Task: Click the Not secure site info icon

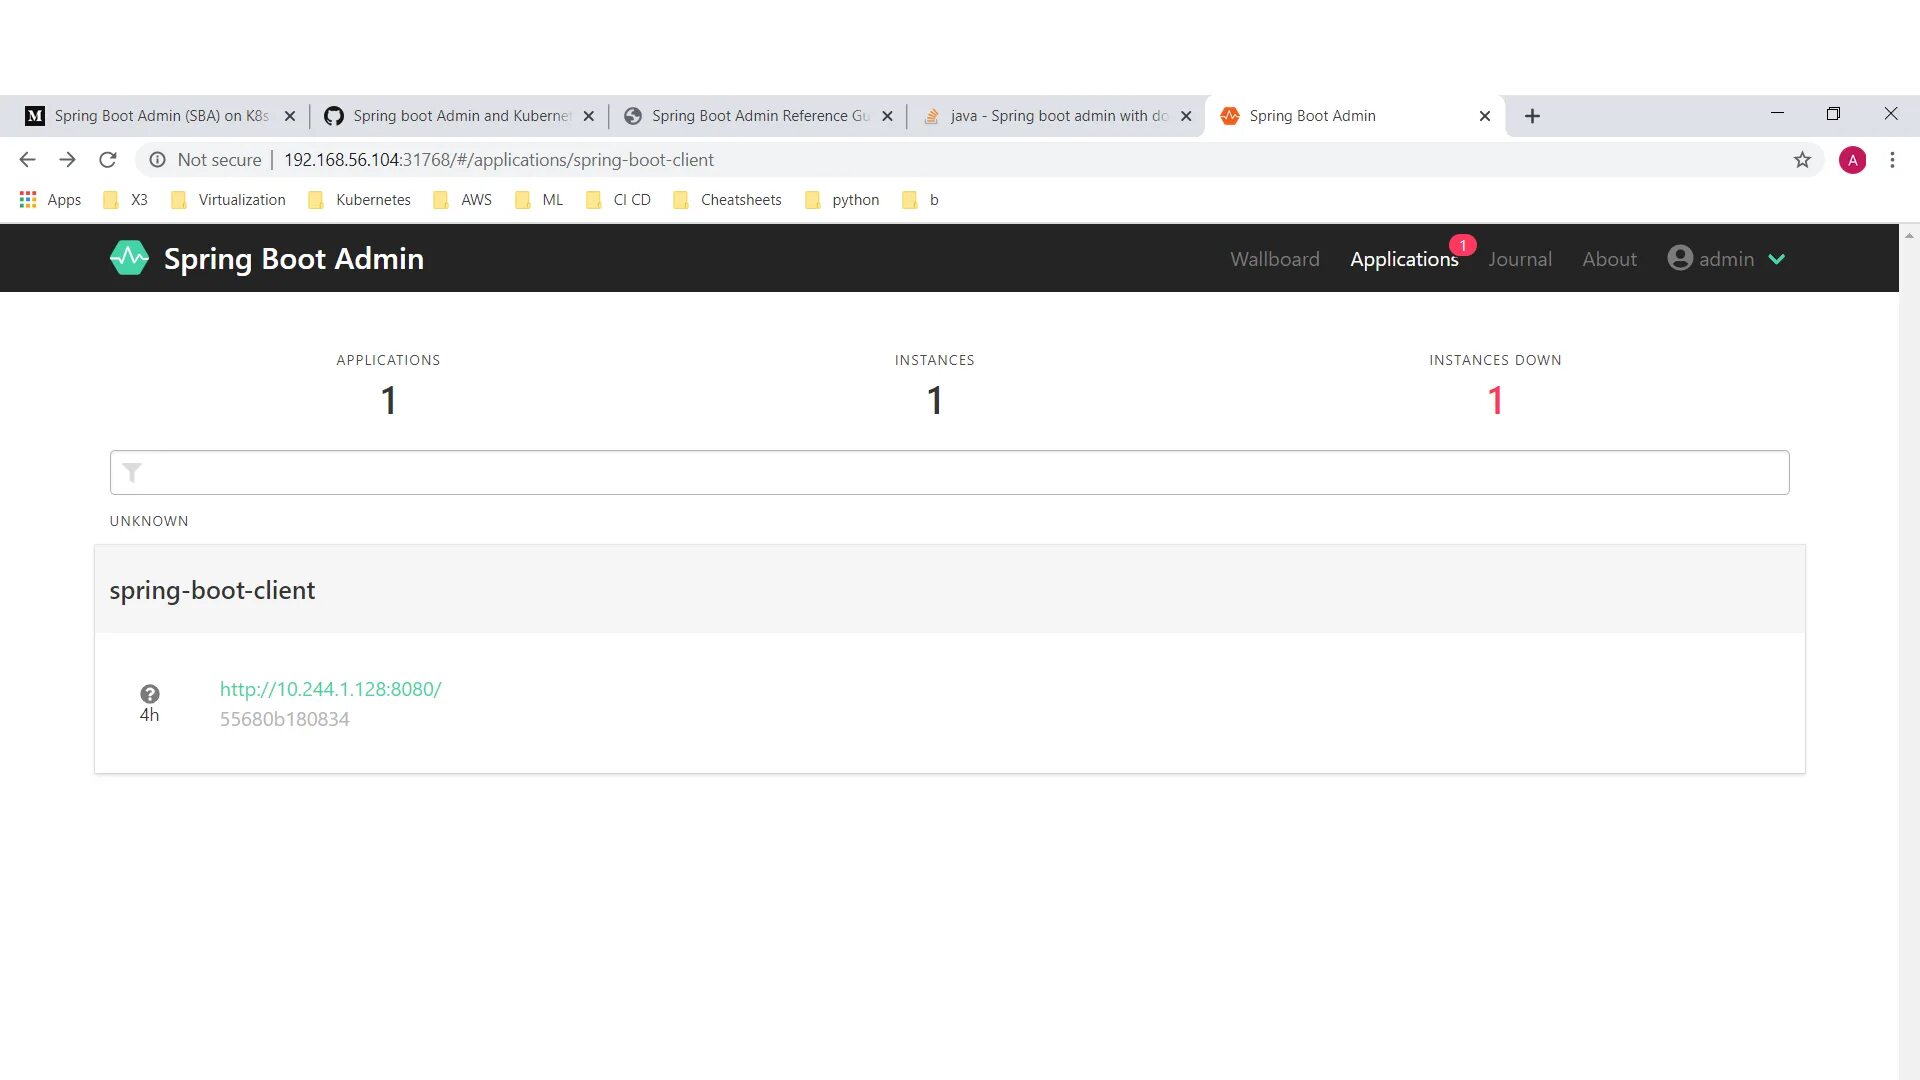Action: (157, 160)
